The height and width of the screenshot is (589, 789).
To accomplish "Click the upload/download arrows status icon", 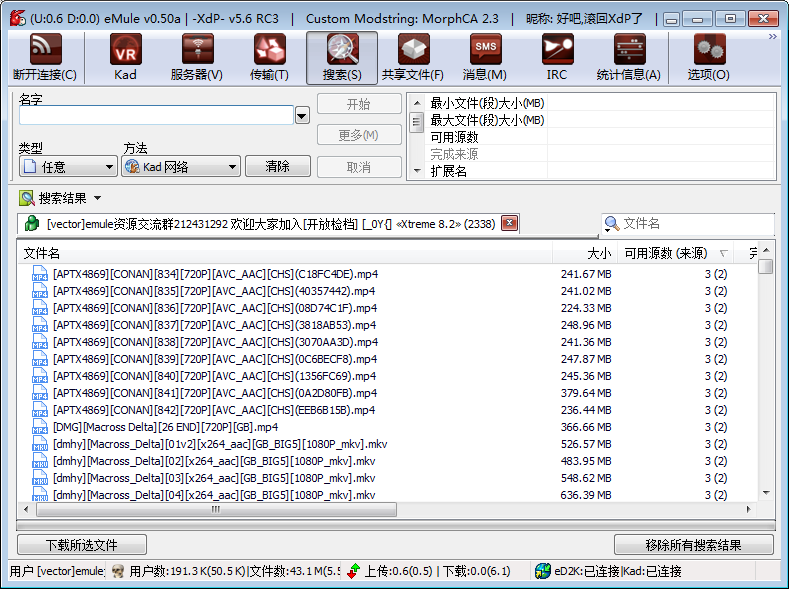I will tap(354, 571).
